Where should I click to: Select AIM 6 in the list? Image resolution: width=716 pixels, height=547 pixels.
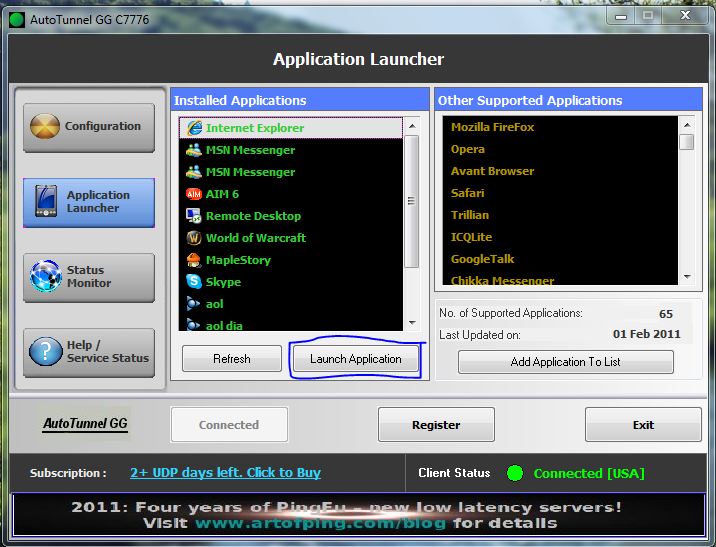pos(291,194)
